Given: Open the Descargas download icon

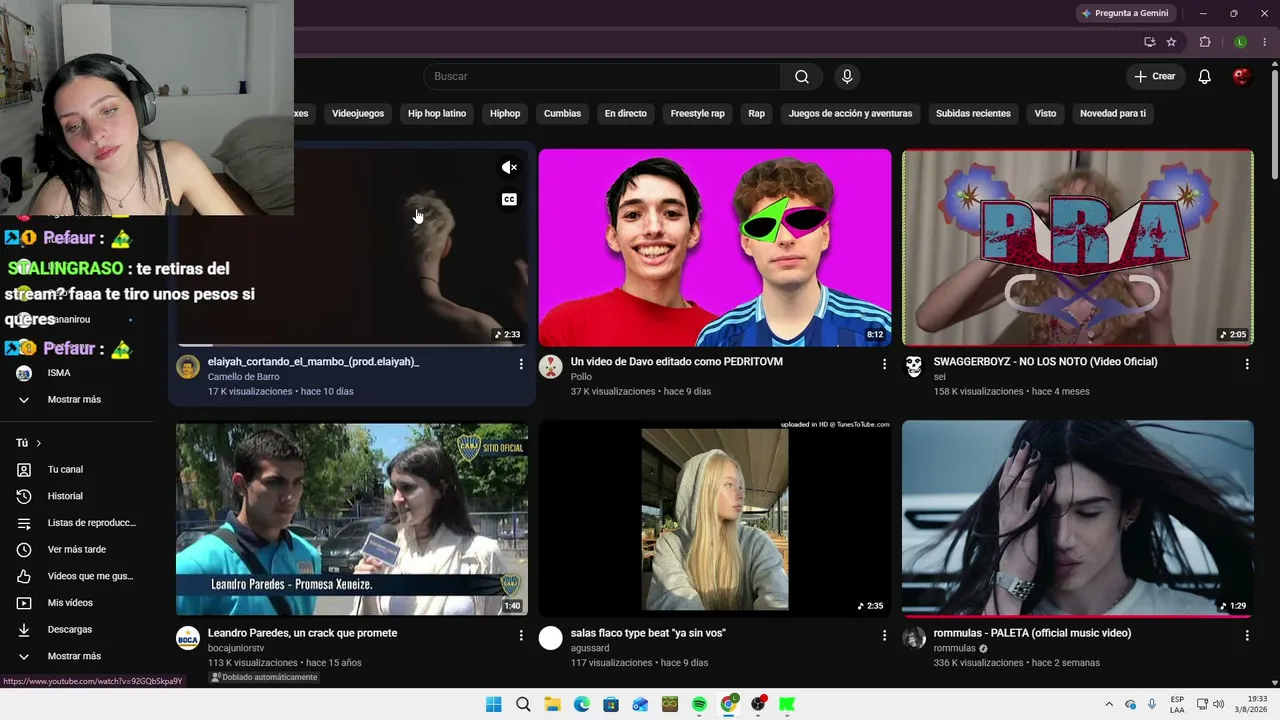Looking at the screenshot, I should click(24, 630).
